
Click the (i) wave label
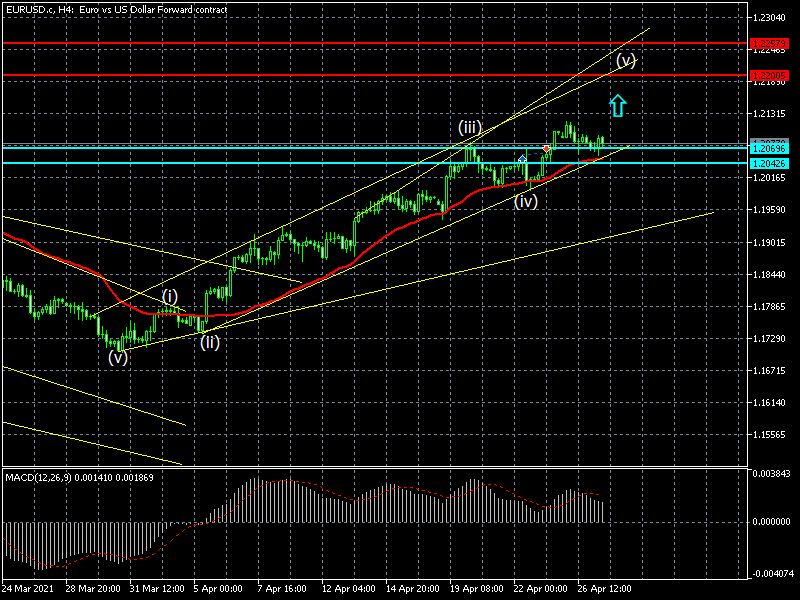click(x=170, y=296)
